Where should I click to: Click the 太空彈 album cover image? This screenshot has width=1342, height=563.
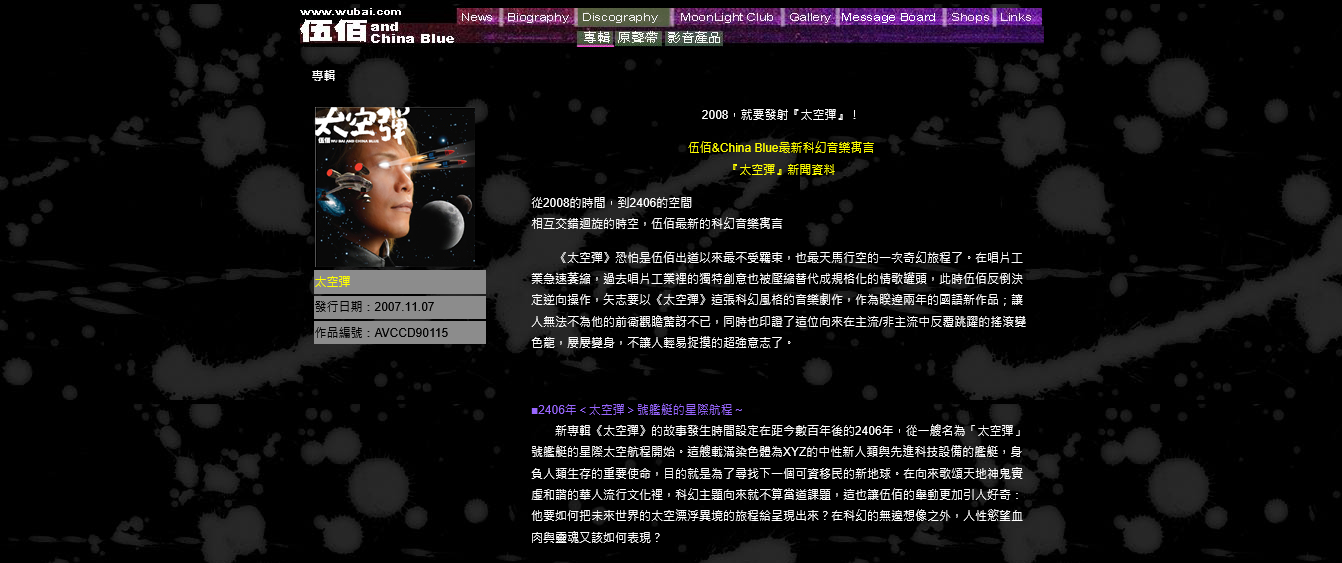coord(395,187)
